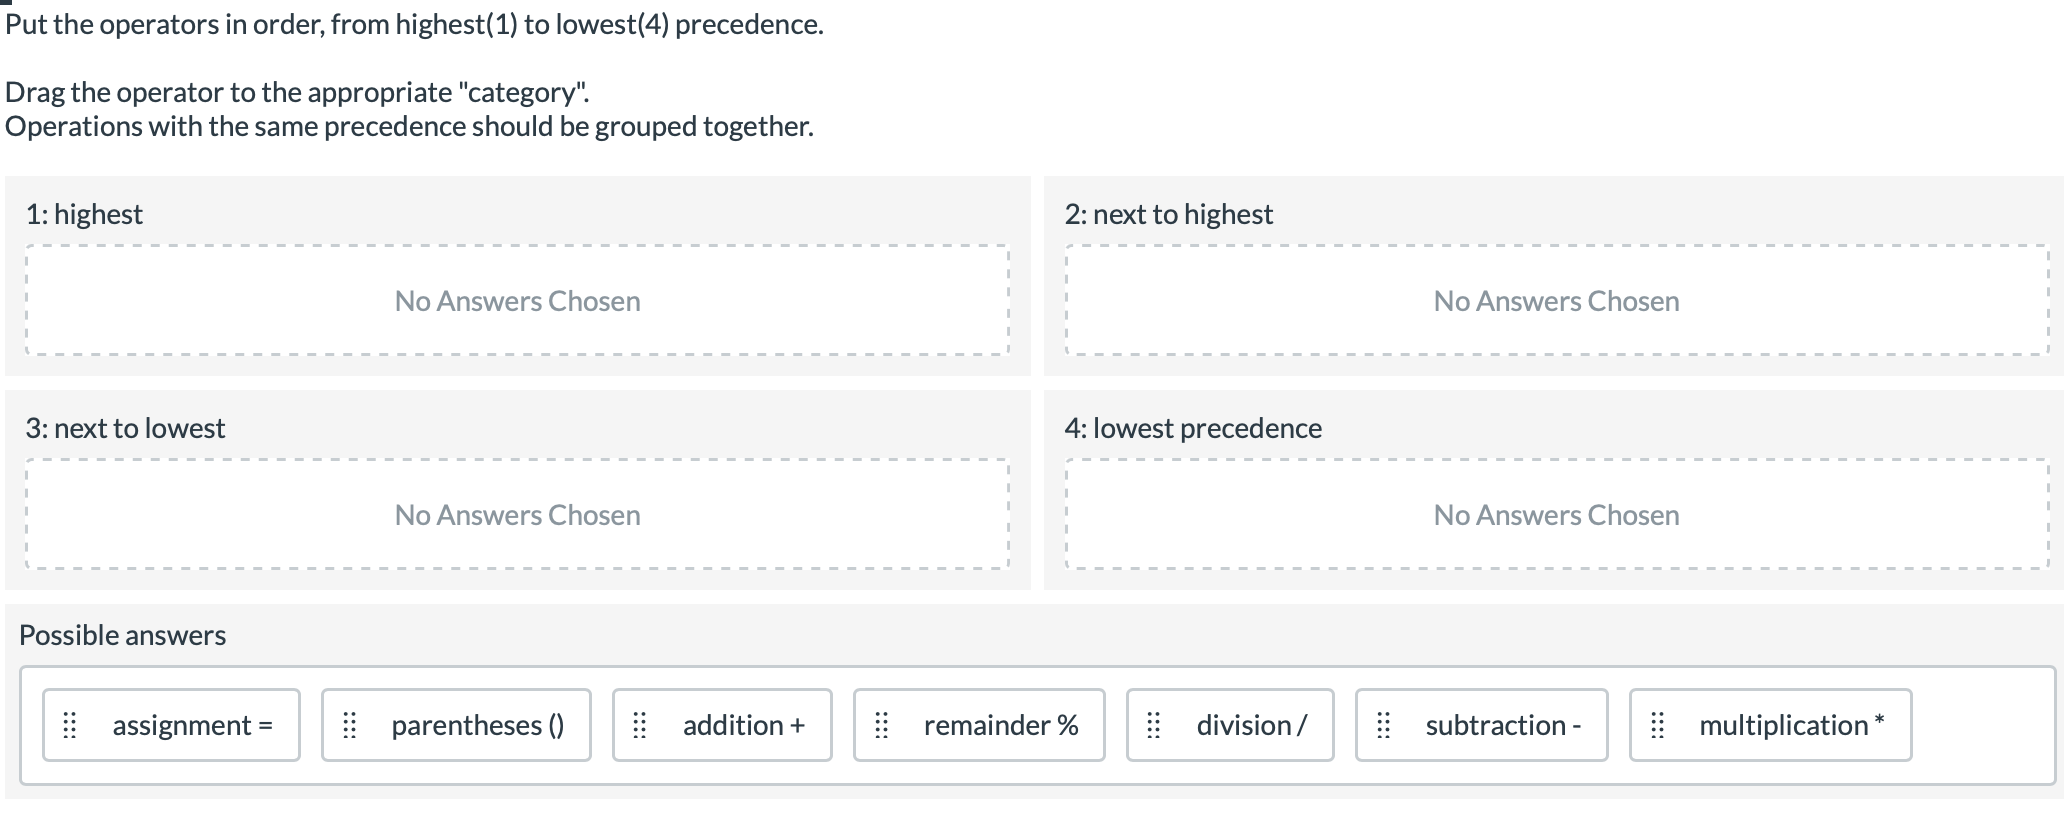Click the subtraction - drag handle
The width and height of the screenshot is (2064, 818).
1383,725
